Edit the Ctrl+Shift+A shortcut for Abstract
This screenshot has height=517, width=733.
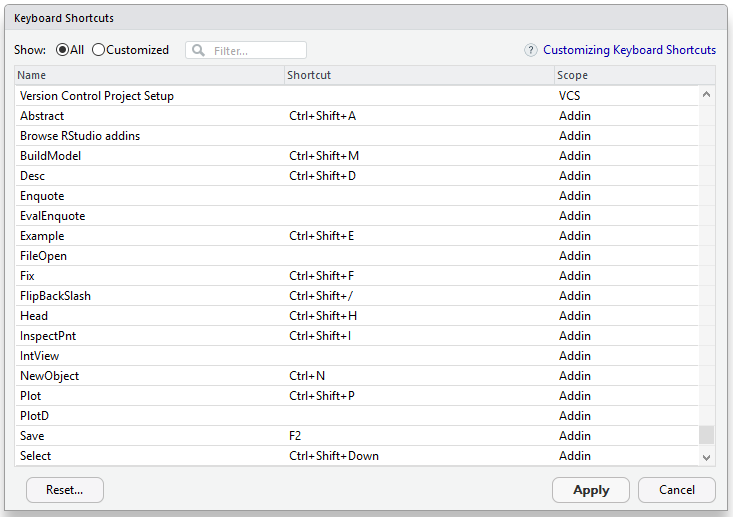[420, 116]
